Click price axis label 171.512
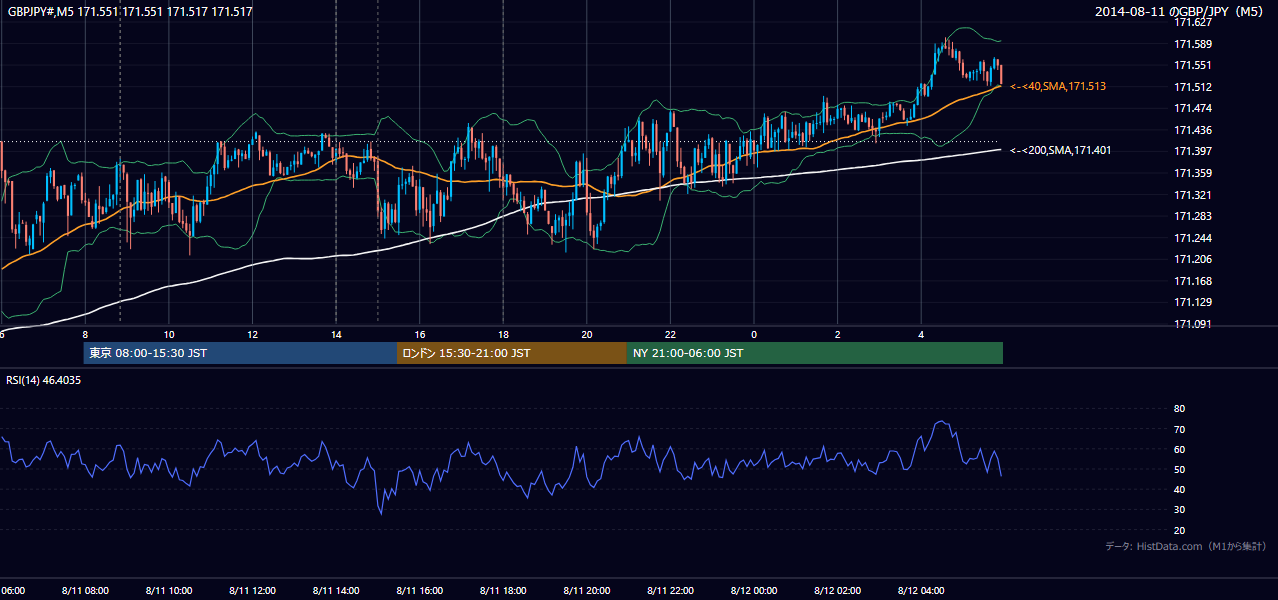This screenshot has height=600, width=1278. 1192,87
